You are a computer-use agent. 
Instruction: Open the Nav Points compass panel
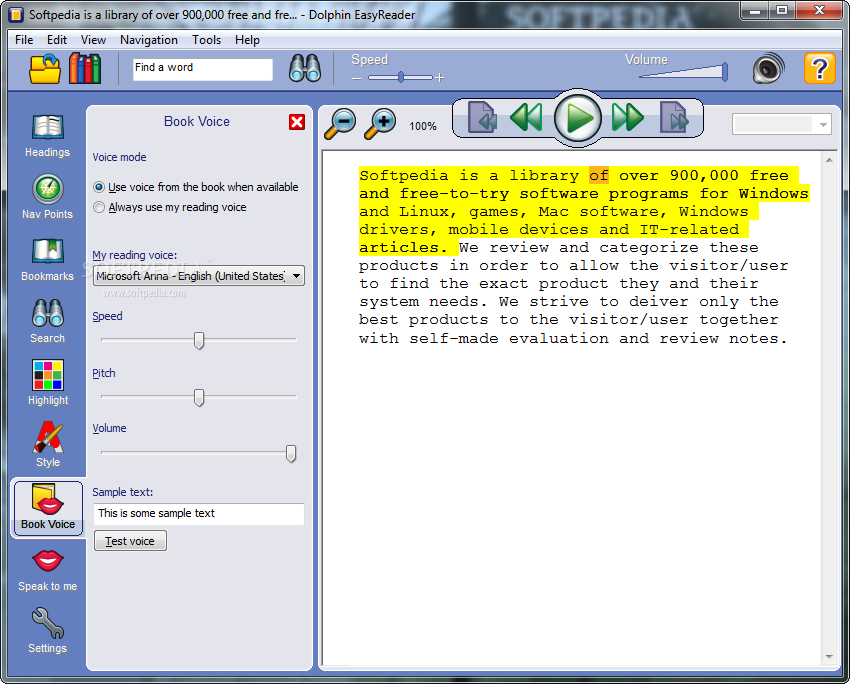point(48,197)
